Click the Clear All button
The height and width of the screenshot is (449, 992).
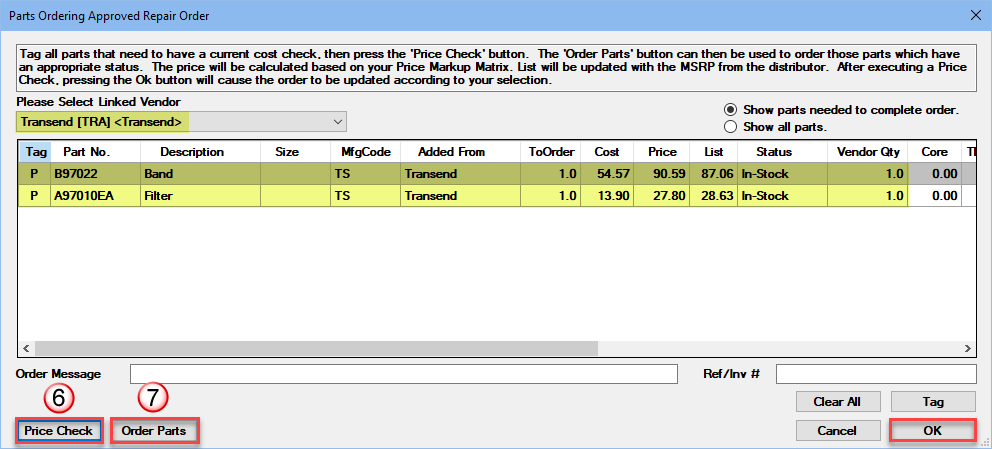click(836, 402)
